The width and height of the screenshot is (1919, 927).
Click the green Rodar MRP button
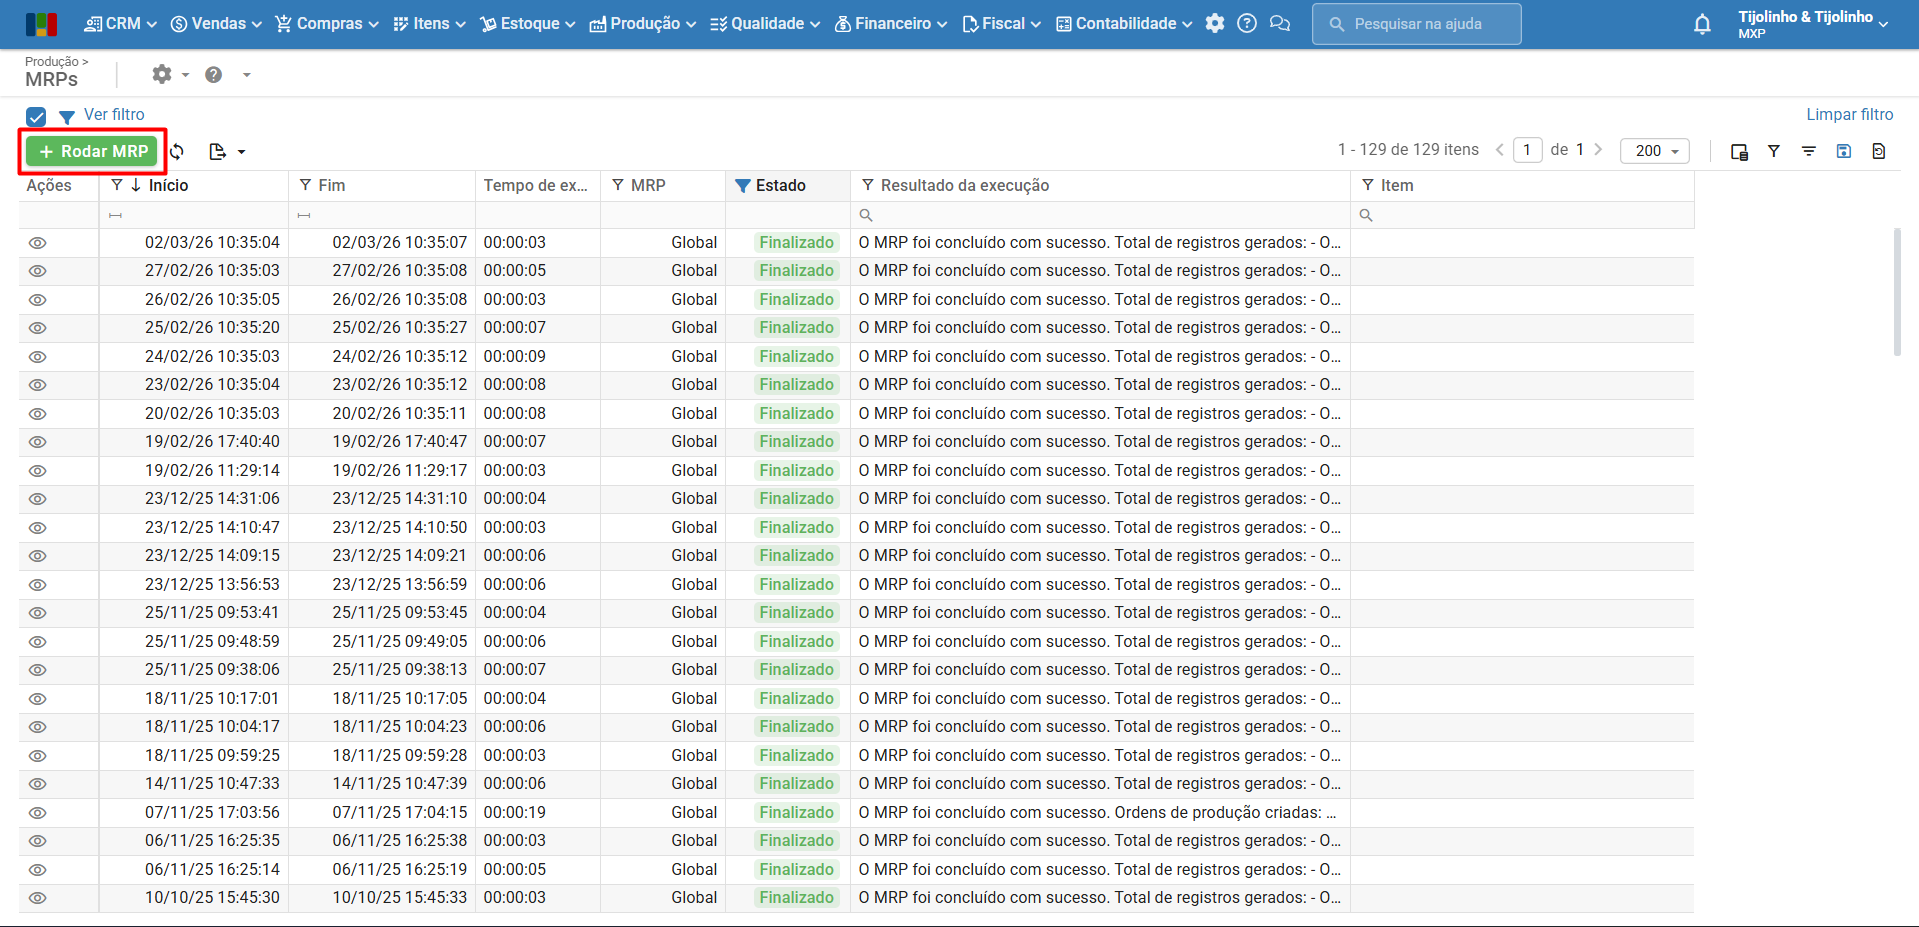coord(93,152)
